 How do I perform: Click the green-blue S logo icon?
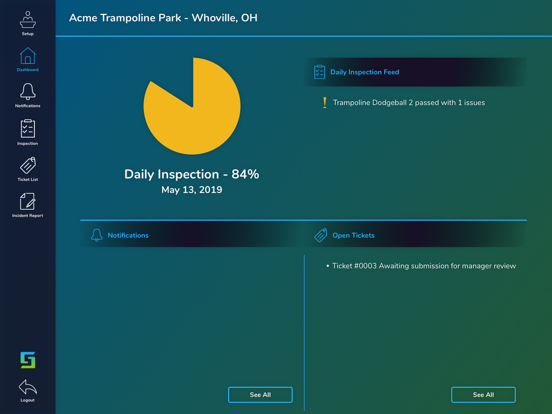(28, 360)
